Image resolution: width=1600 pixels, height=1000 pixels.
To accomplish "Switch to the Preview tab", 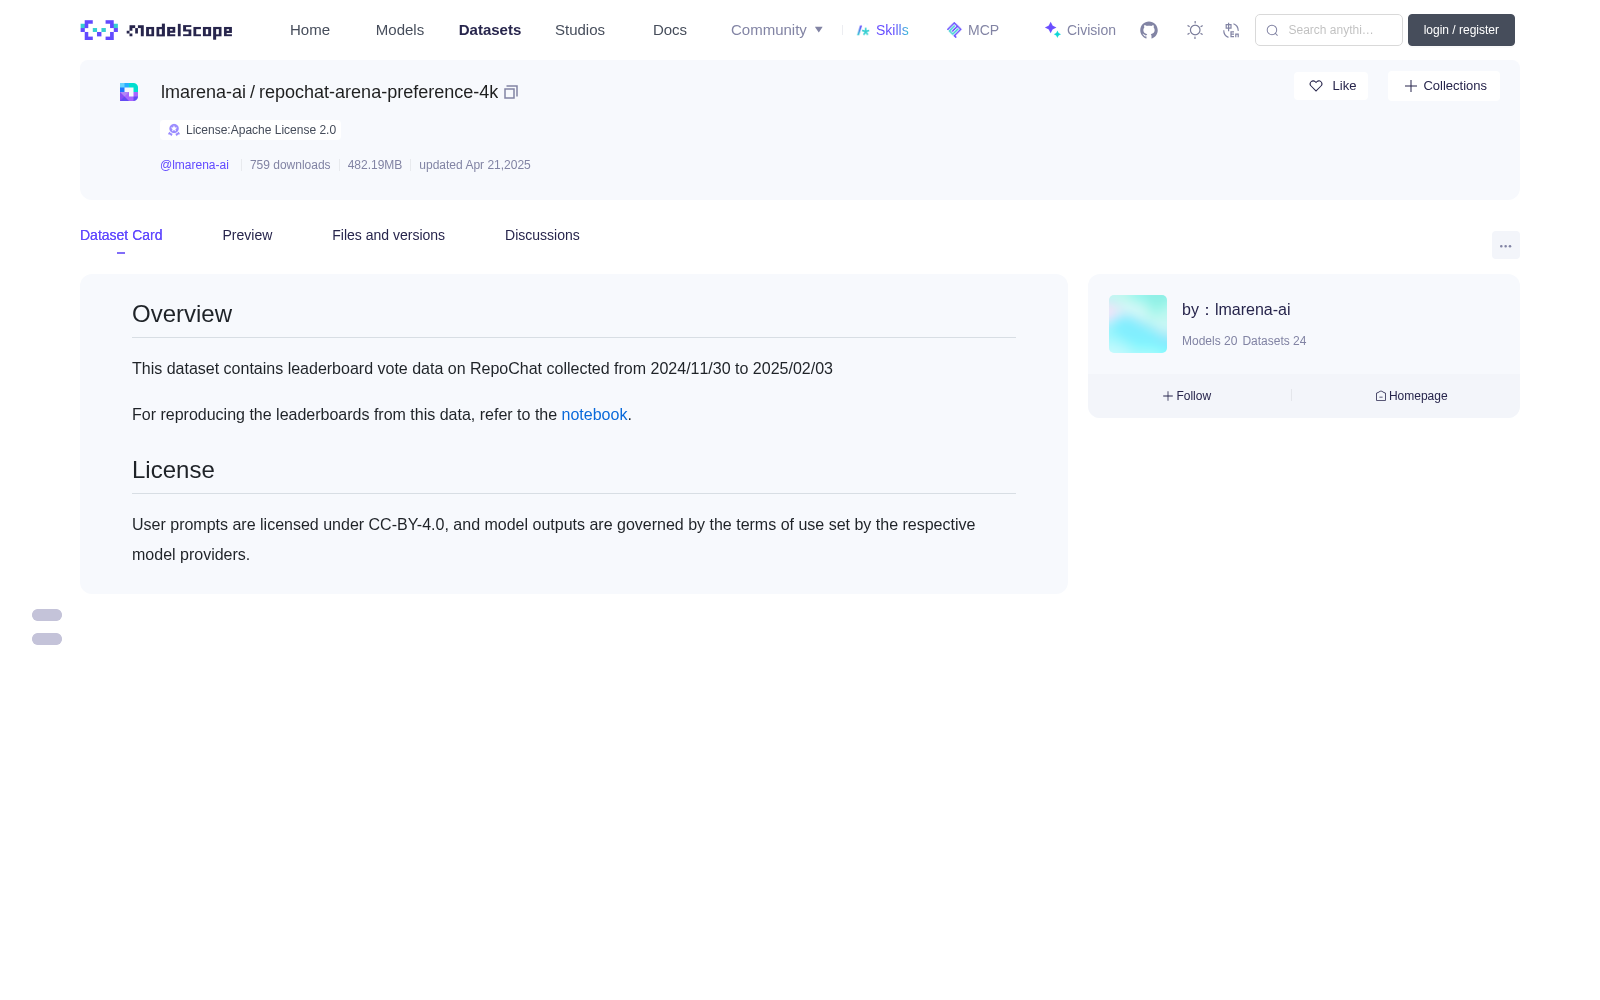I will pos(247,235).
